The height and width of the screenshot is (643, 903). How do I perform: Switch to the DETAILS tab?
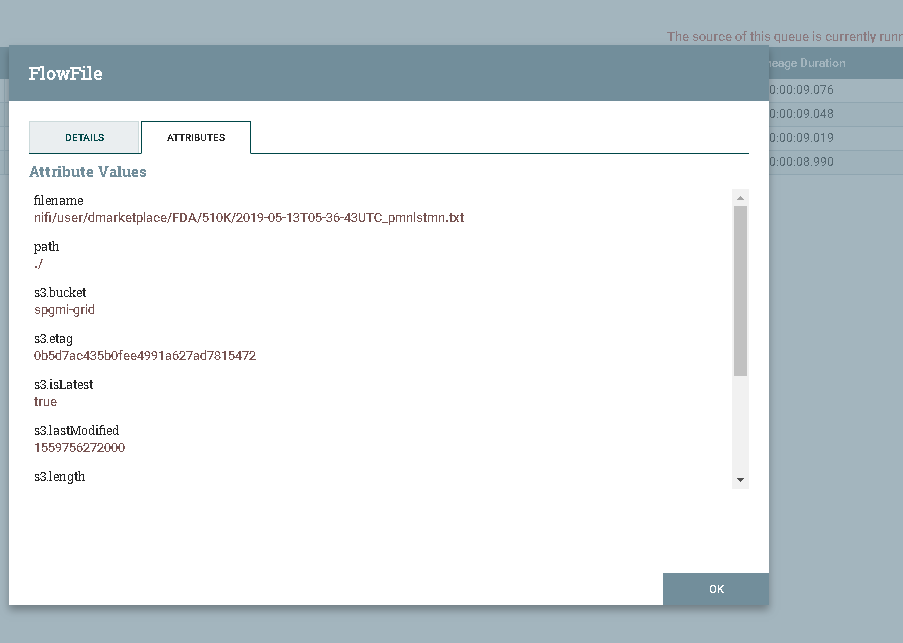pos(84,137)
